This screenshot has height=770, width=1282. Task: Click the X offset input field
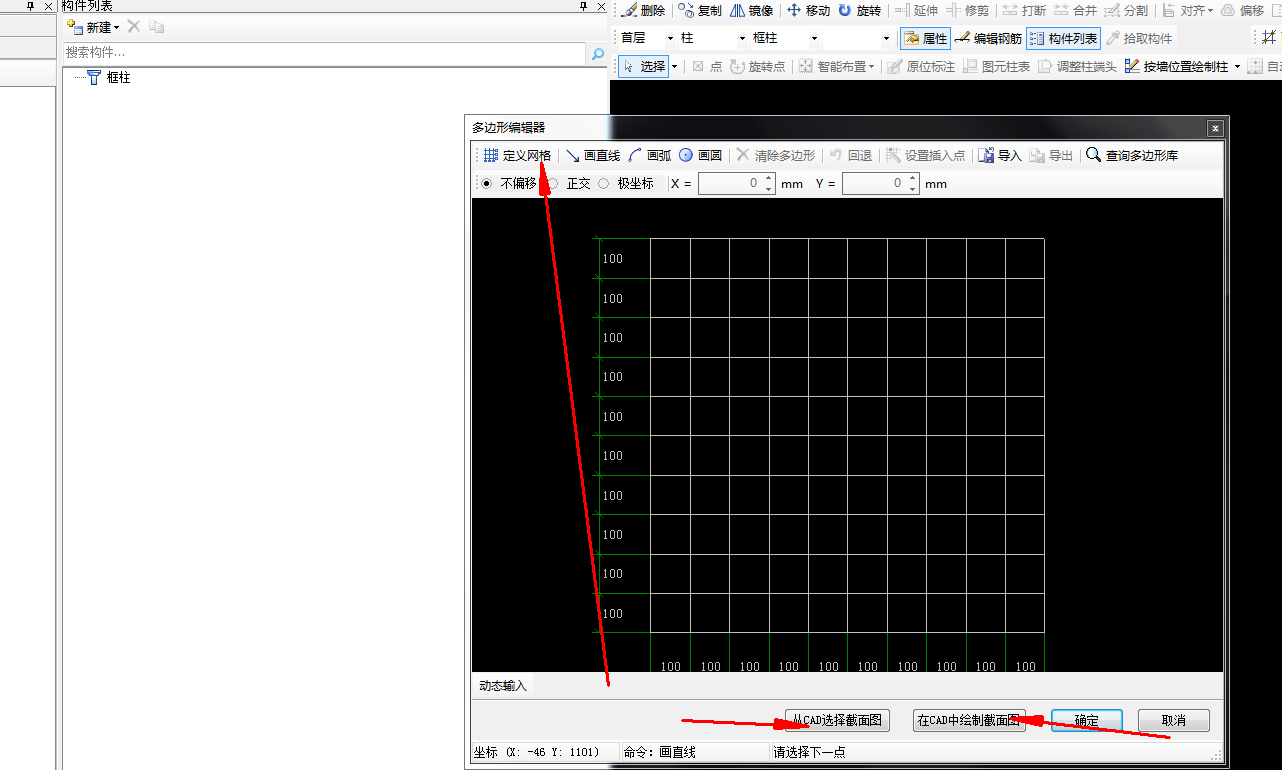point(730,184)
